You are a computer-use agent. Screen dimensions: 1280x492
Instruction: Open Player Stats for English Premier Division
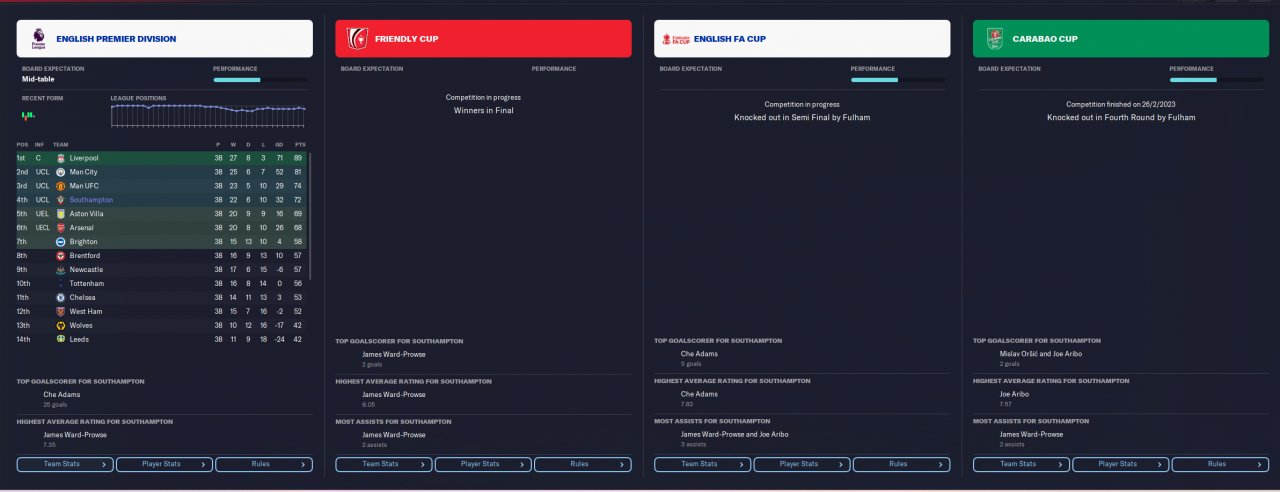click(x=164, y=464)
